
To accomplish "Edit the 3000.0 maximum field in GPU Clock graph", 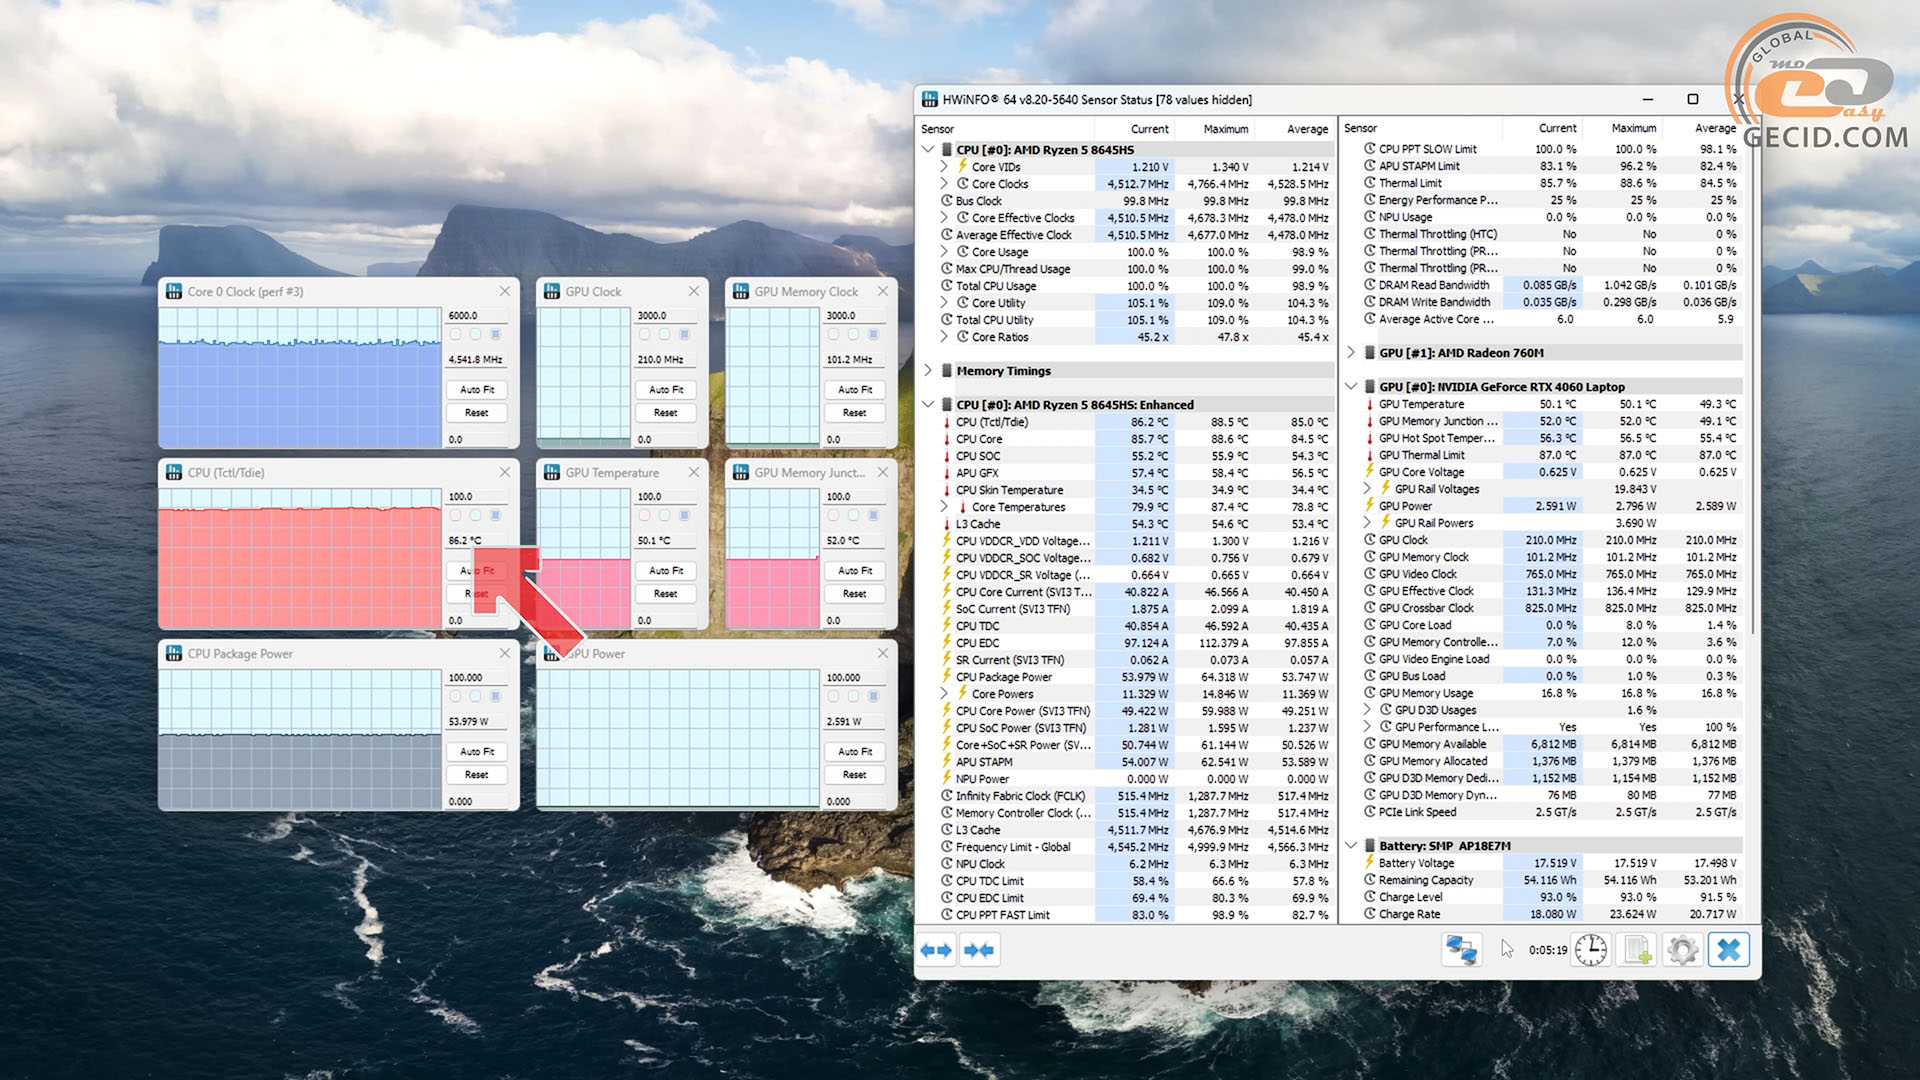I will 666,315.
